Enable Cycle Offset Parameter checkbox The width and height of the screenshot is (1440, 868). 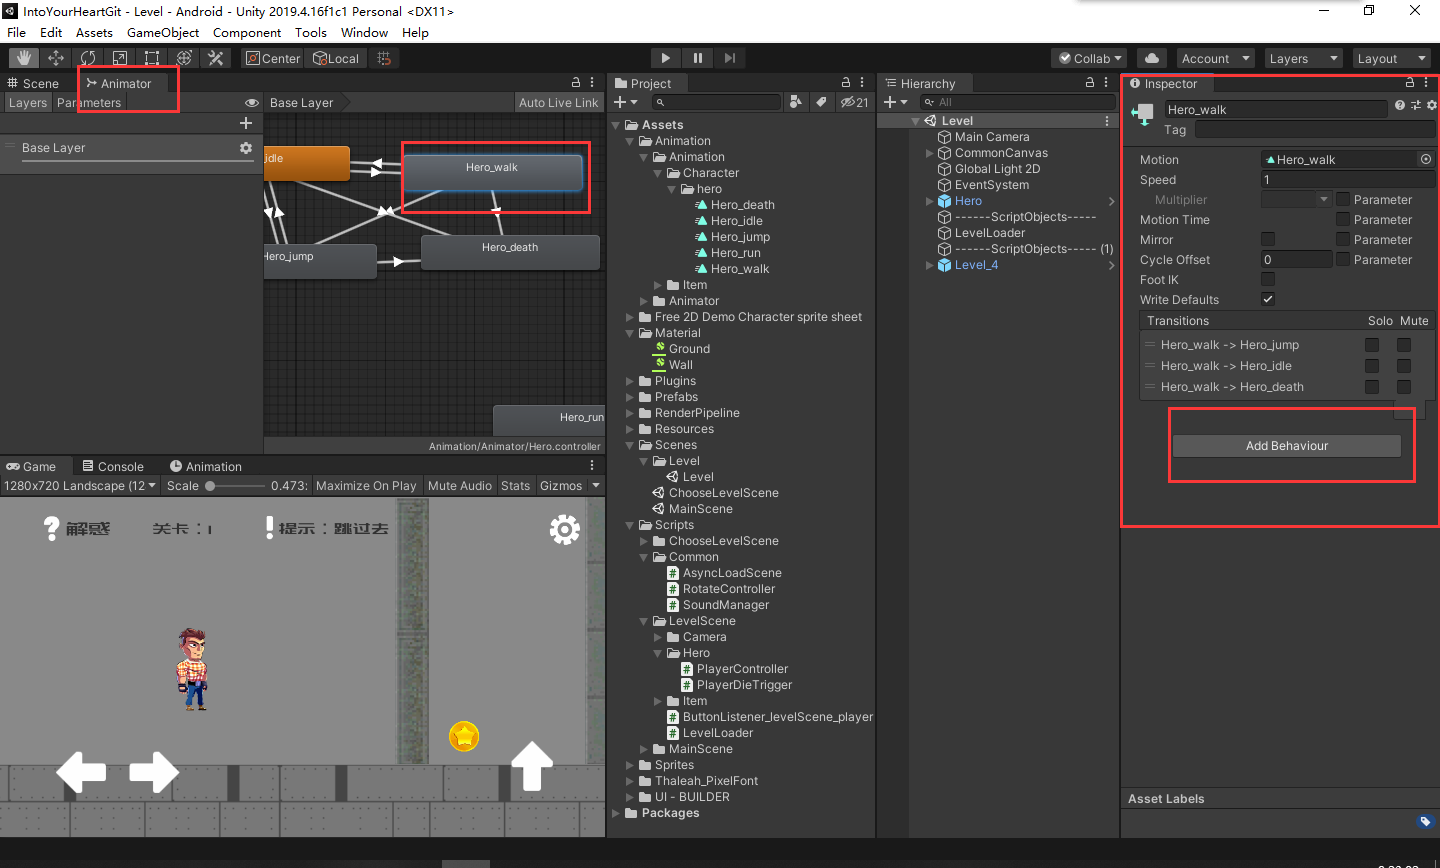(x=1343, y=259)
